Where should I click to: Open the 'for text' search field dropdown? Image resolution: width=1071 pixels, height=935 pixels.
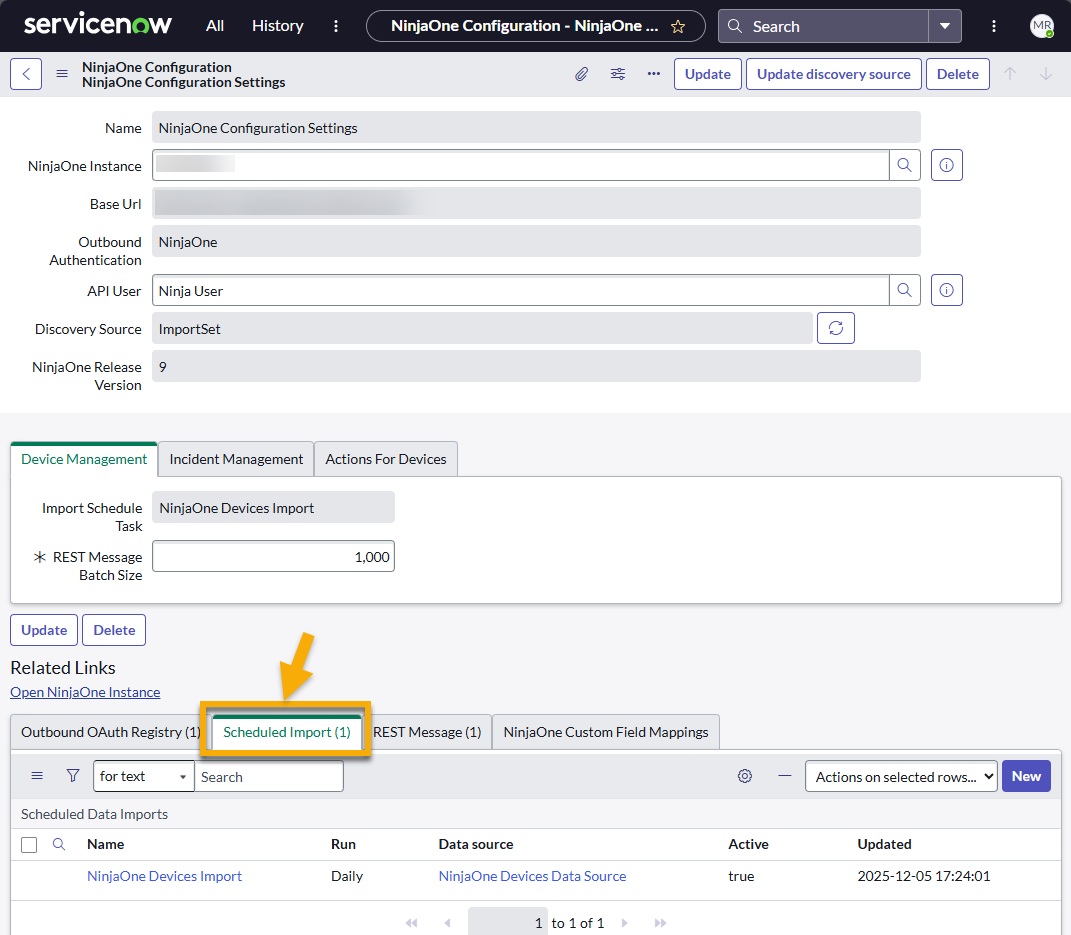point(144,777)
